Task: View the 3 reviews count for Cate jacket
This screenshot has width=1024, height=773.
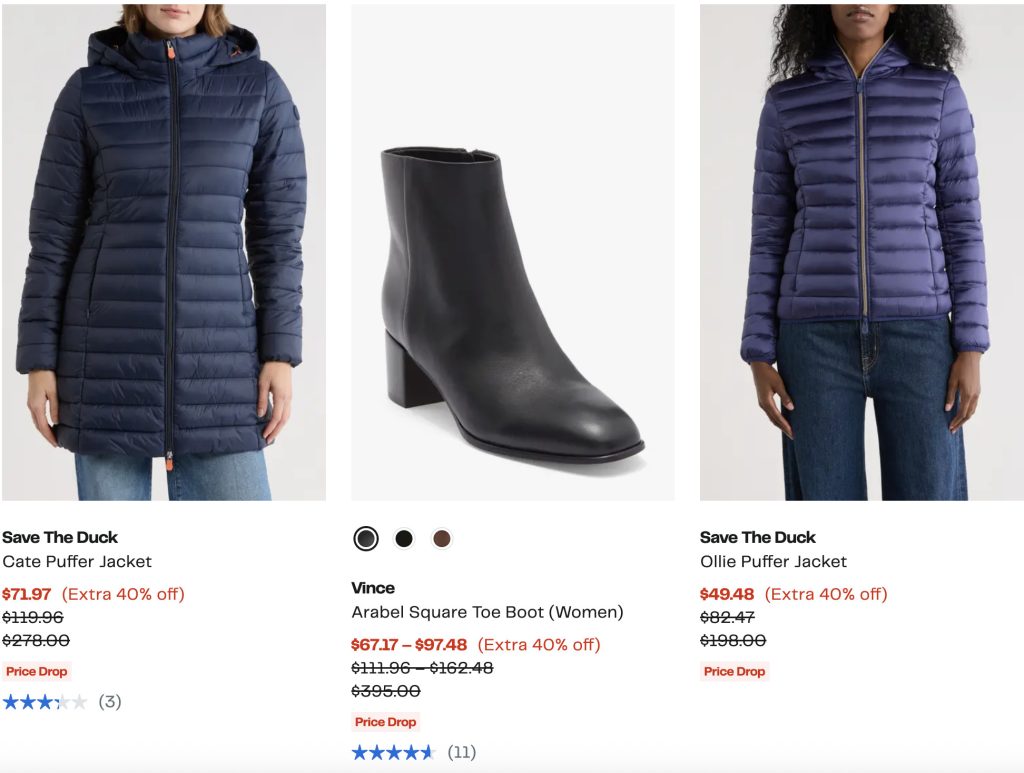Action: tap(110, 702)
